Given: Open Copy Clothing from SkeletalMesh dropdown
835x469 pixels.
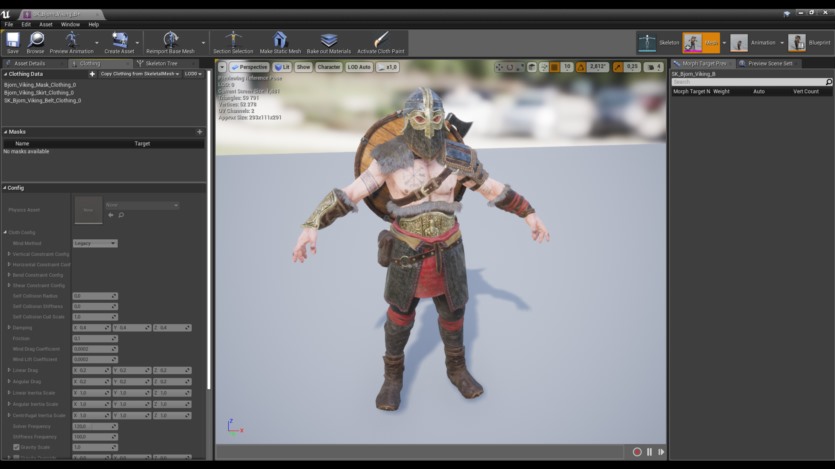Looking at the screenshot, I should coord(140,74).
